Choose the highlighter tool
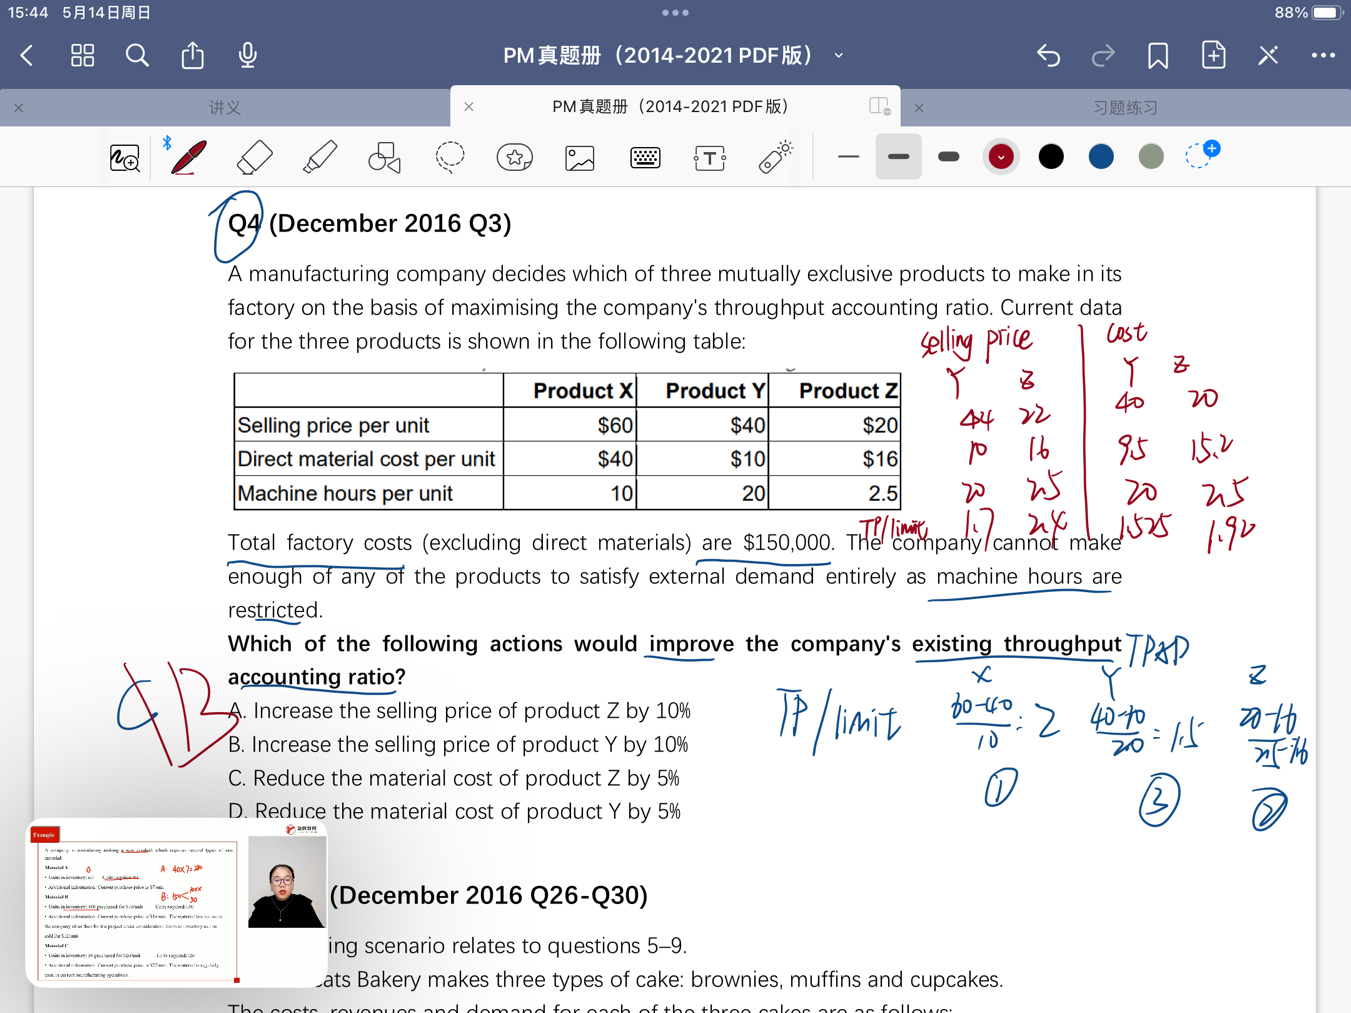Image resolution: width=1351 pixels, height=1013 pixels. click(319, 157)
